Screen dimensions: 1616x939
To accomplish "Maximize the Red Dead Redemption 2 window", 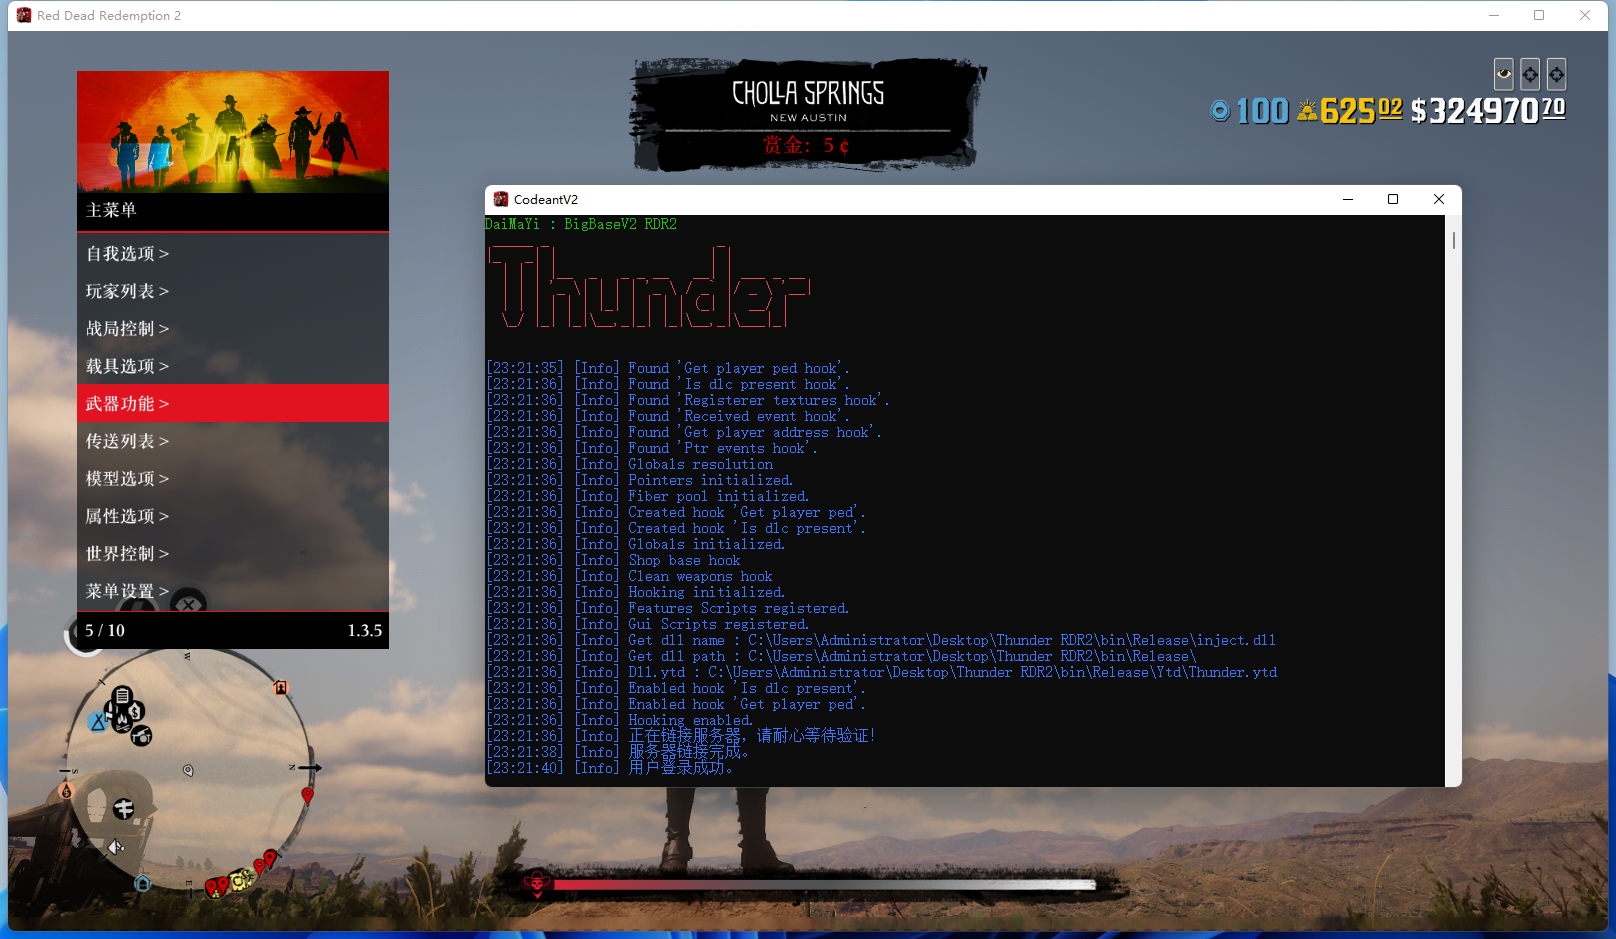I will [x=1539, y=15].
